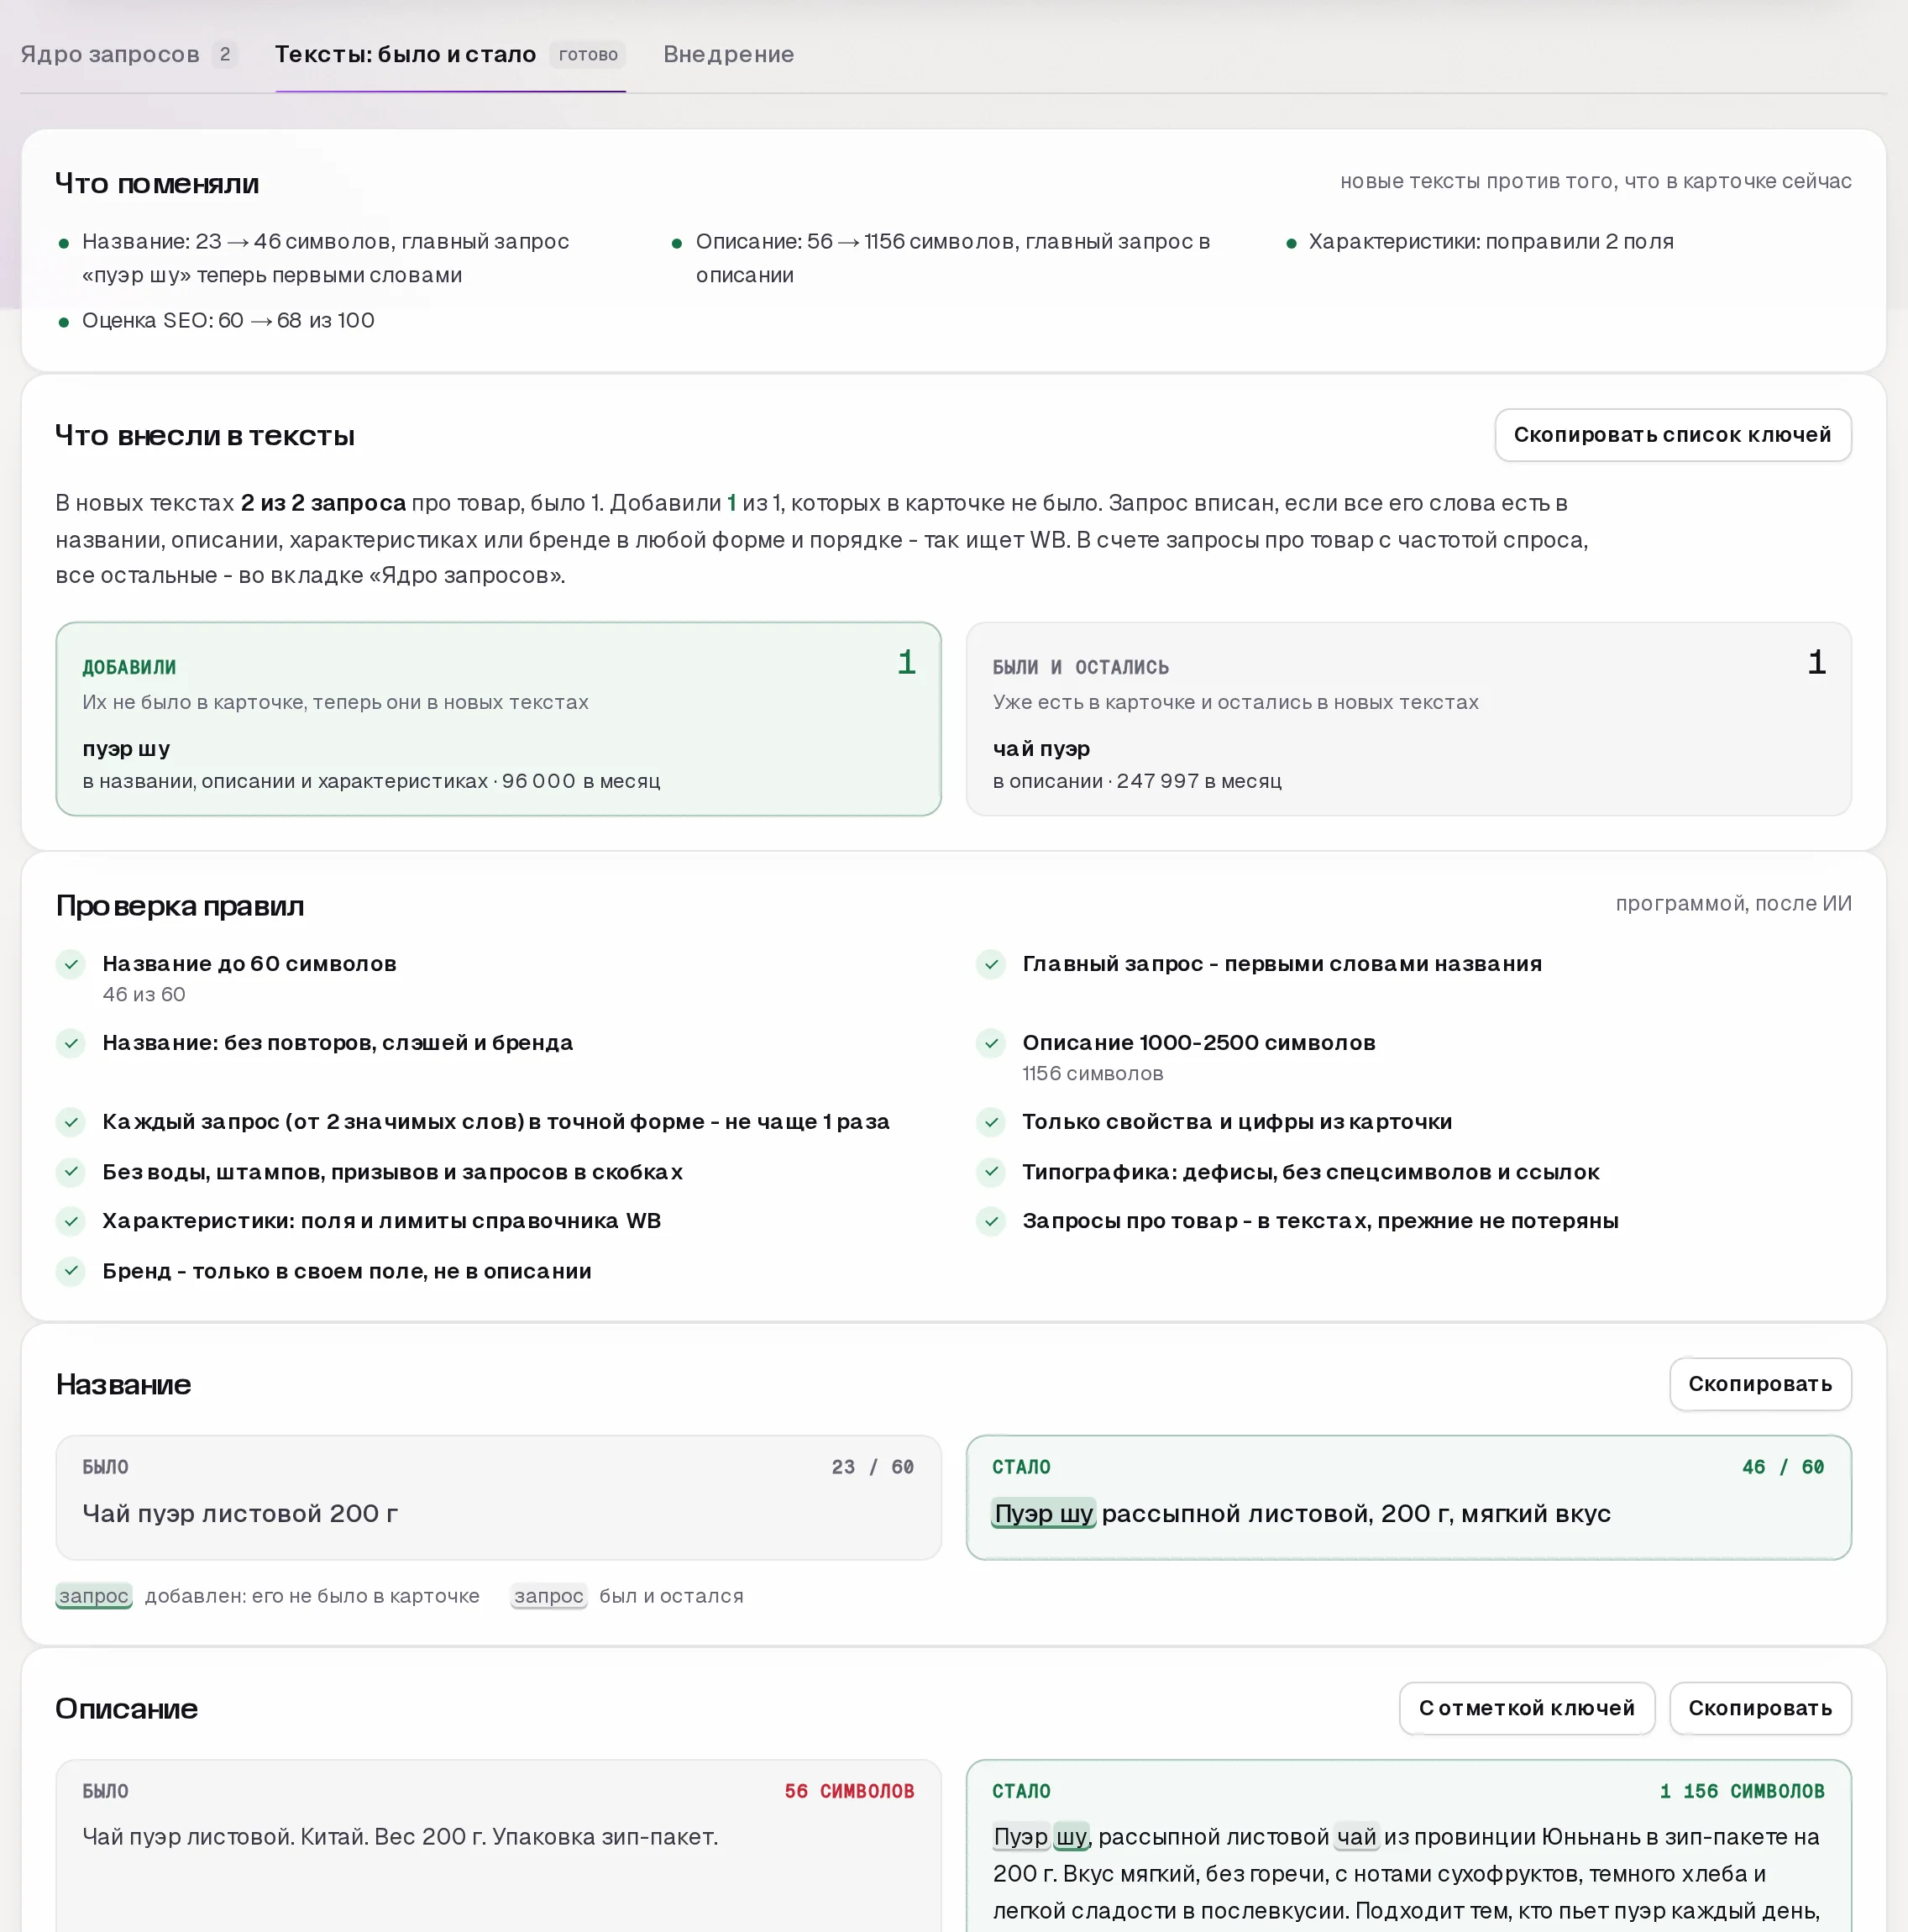The height and width of the screenshot is (1932, 1908).
Task: Click «Характеристики: поправили 2 поля» bullet
Action: coord(1491,241)
